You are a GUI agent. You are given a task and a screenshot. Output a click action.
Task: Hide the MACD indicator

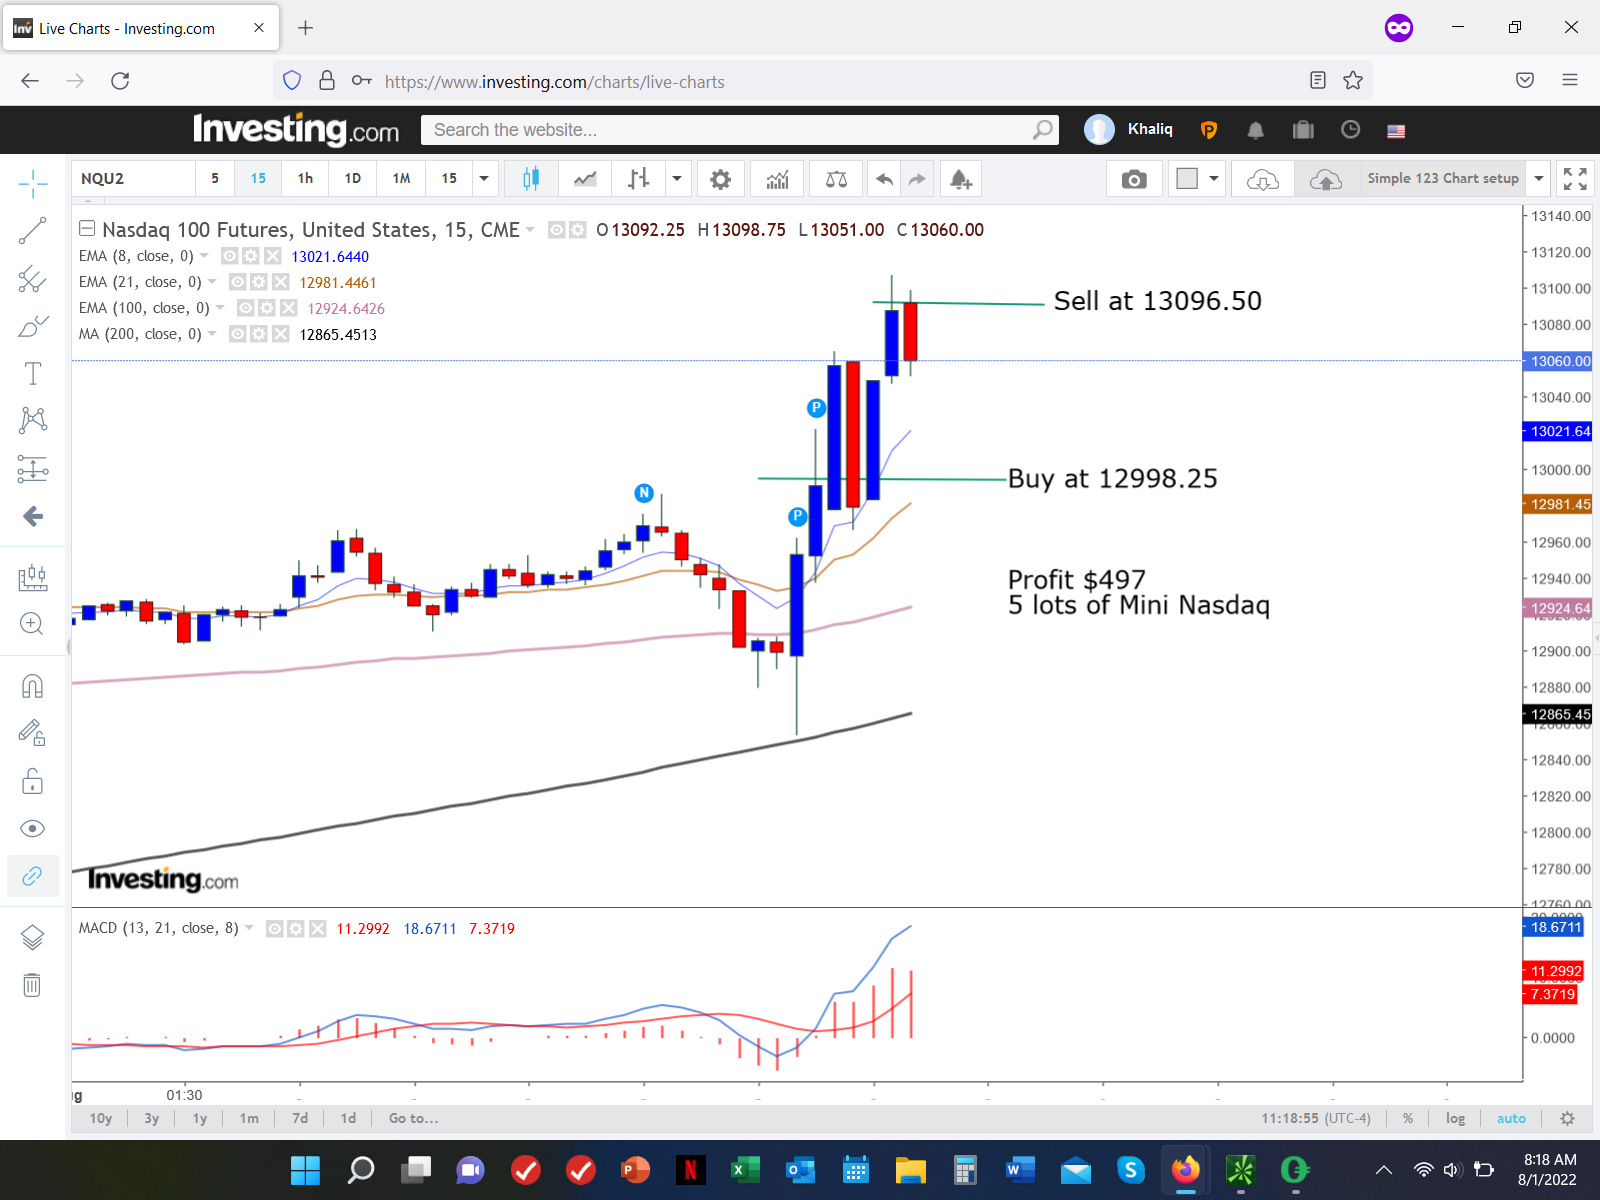[274, 929]
